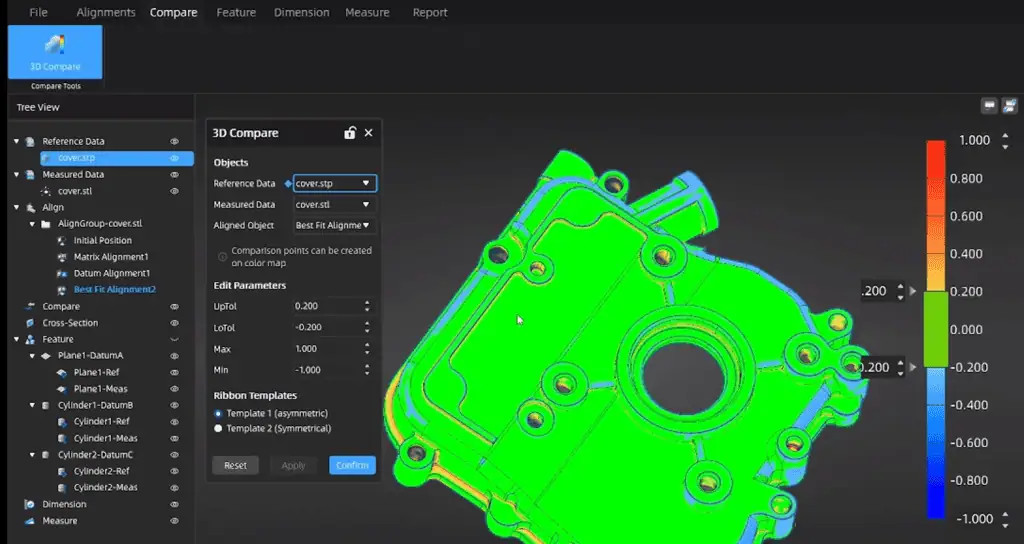Click the lock icon in 3D Compare panel

pyautogui.click(x=349, y=133)
